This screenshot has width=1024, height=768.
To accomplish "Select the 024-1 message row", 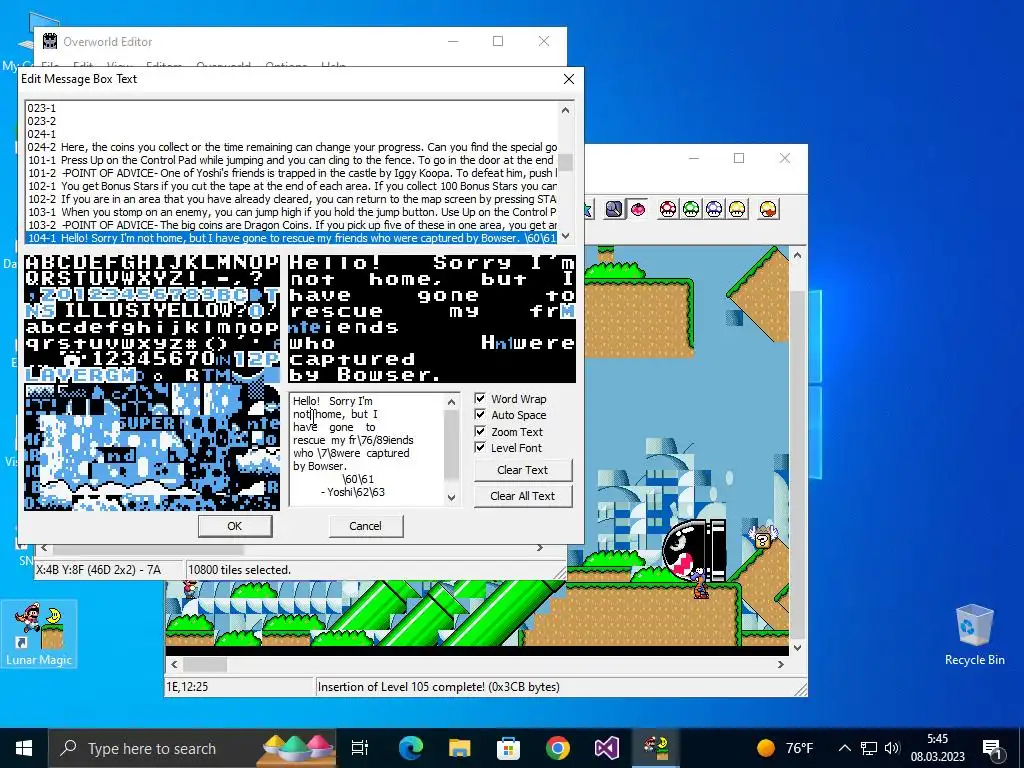I will pos(291,134).
